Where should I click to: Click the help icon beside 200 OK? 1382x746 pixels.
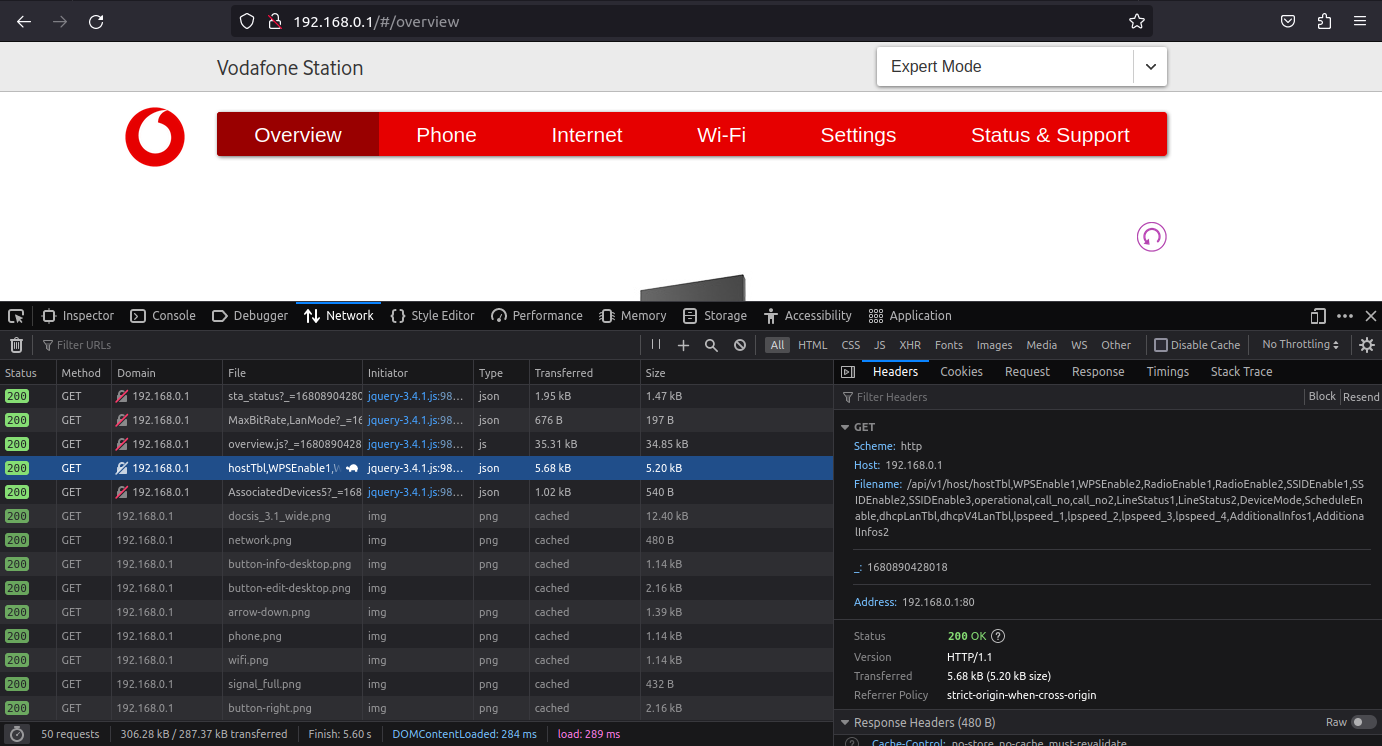[x=998, y=636]
